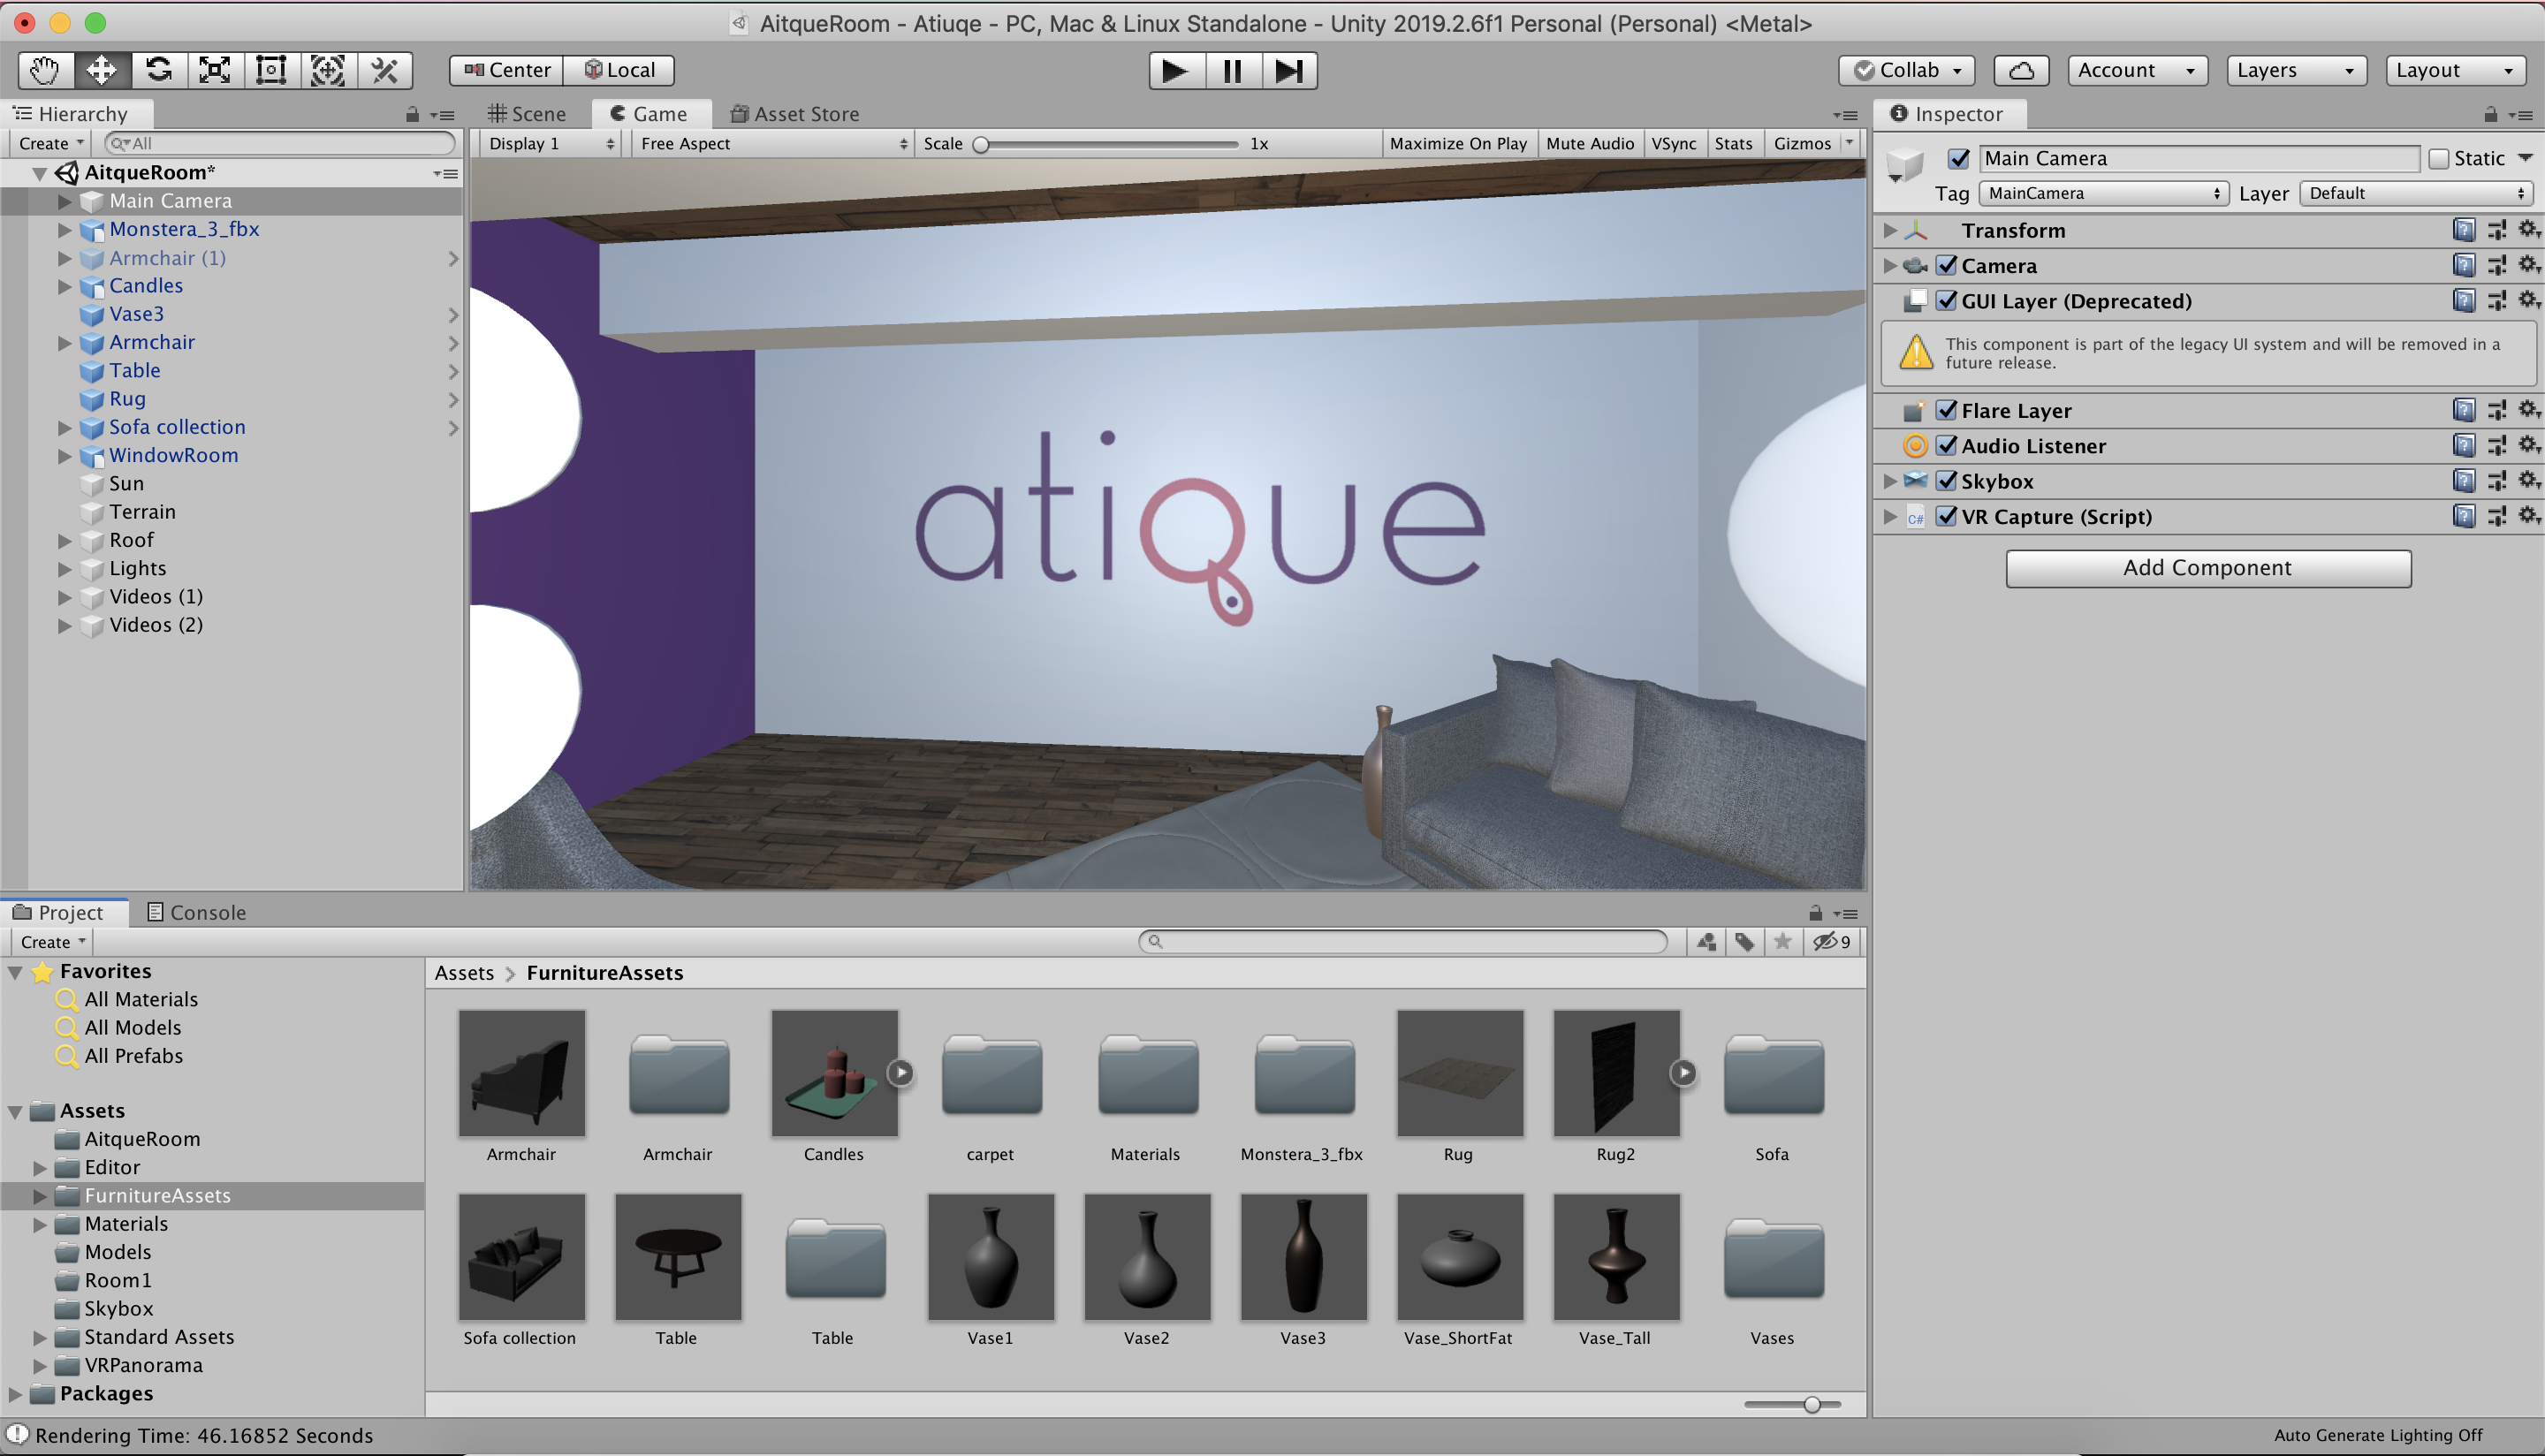Open Stats overlay in Game view
Viewport: 2545px width, 1456px height.
[1733, 143]
